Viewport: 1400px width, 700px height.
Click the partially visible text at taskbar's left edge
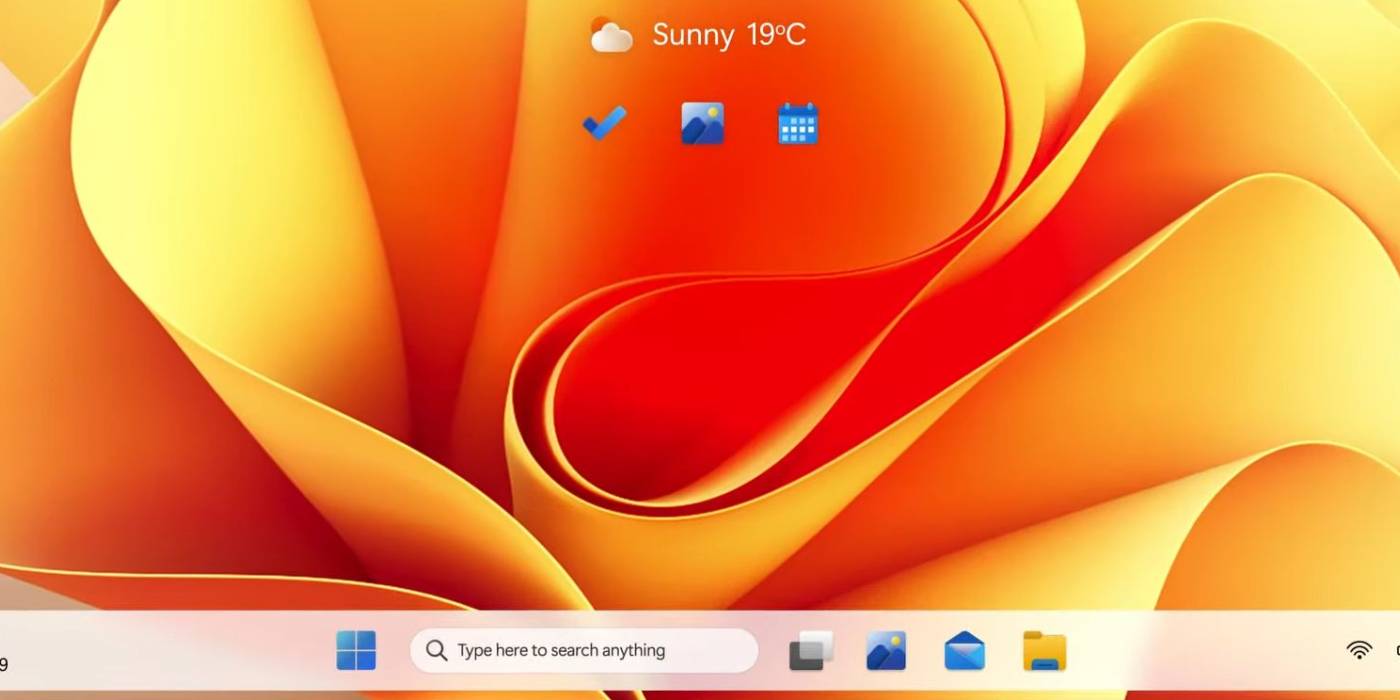pyautogui.click(x=4, y=664)
